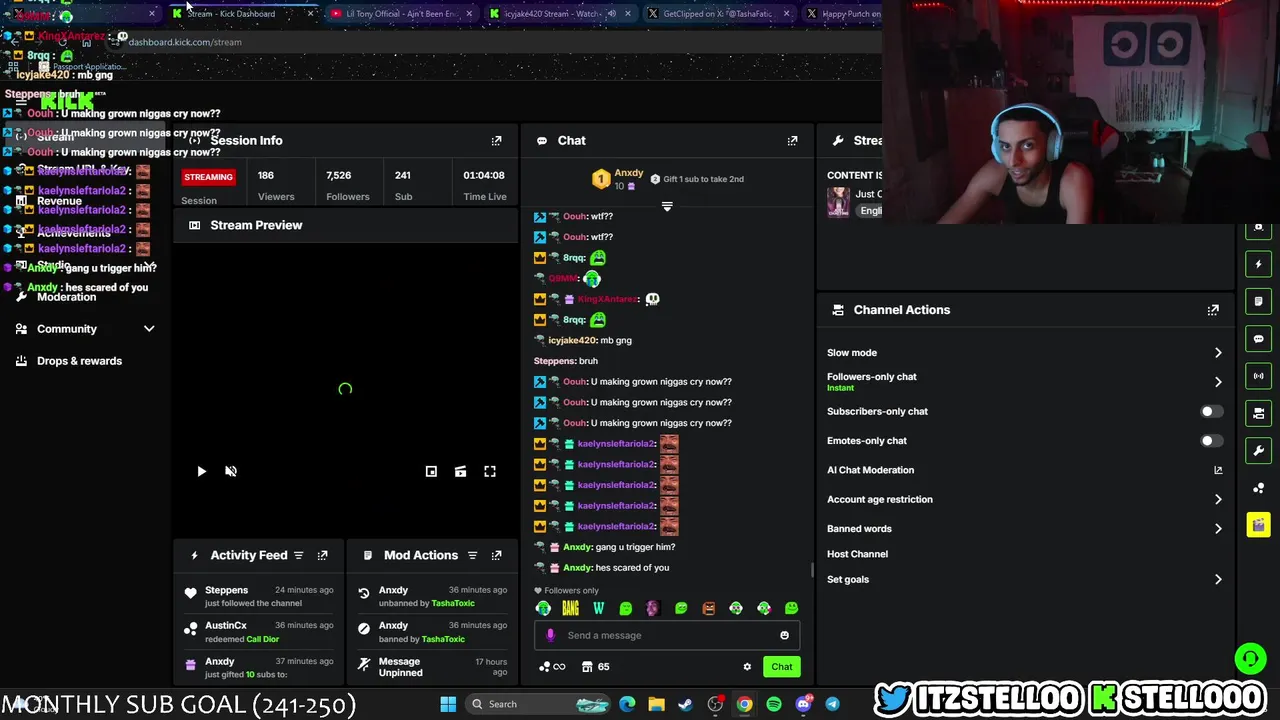
Task: Pop out the Session Info panel
Action: [x=496, y=141]
